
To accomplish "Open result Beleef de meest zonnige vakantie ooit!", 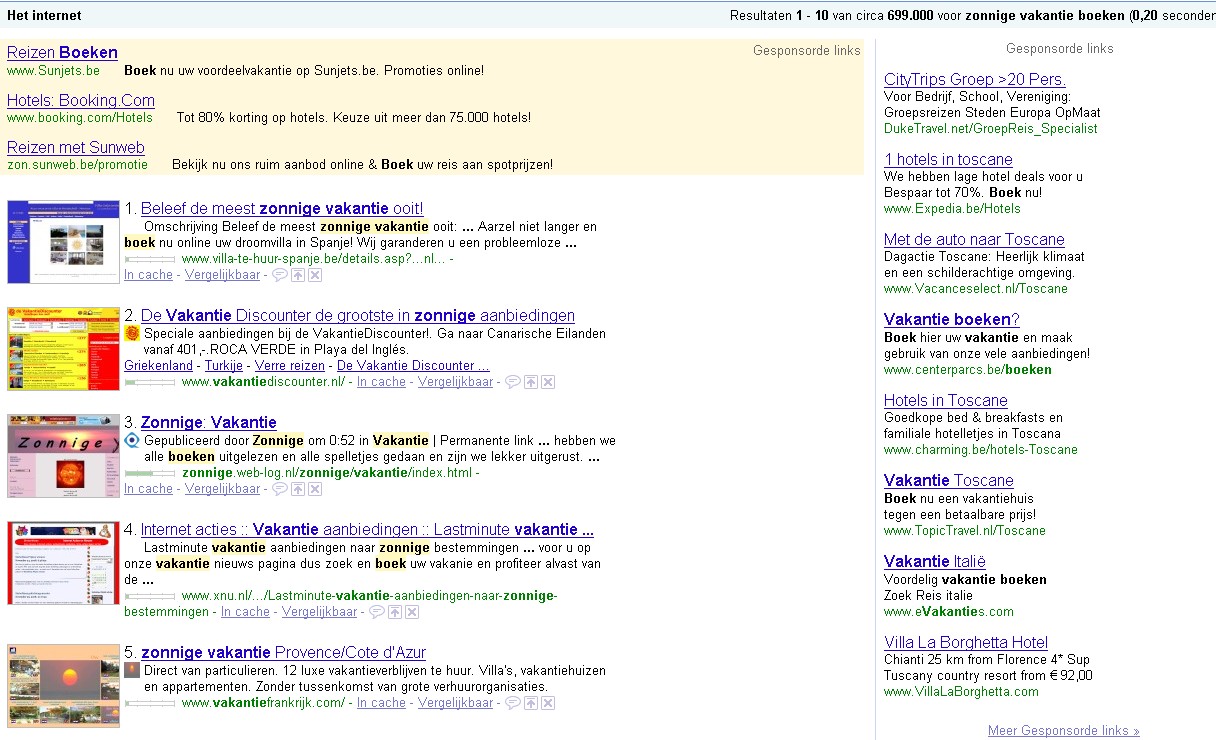I will pos(282,208).
